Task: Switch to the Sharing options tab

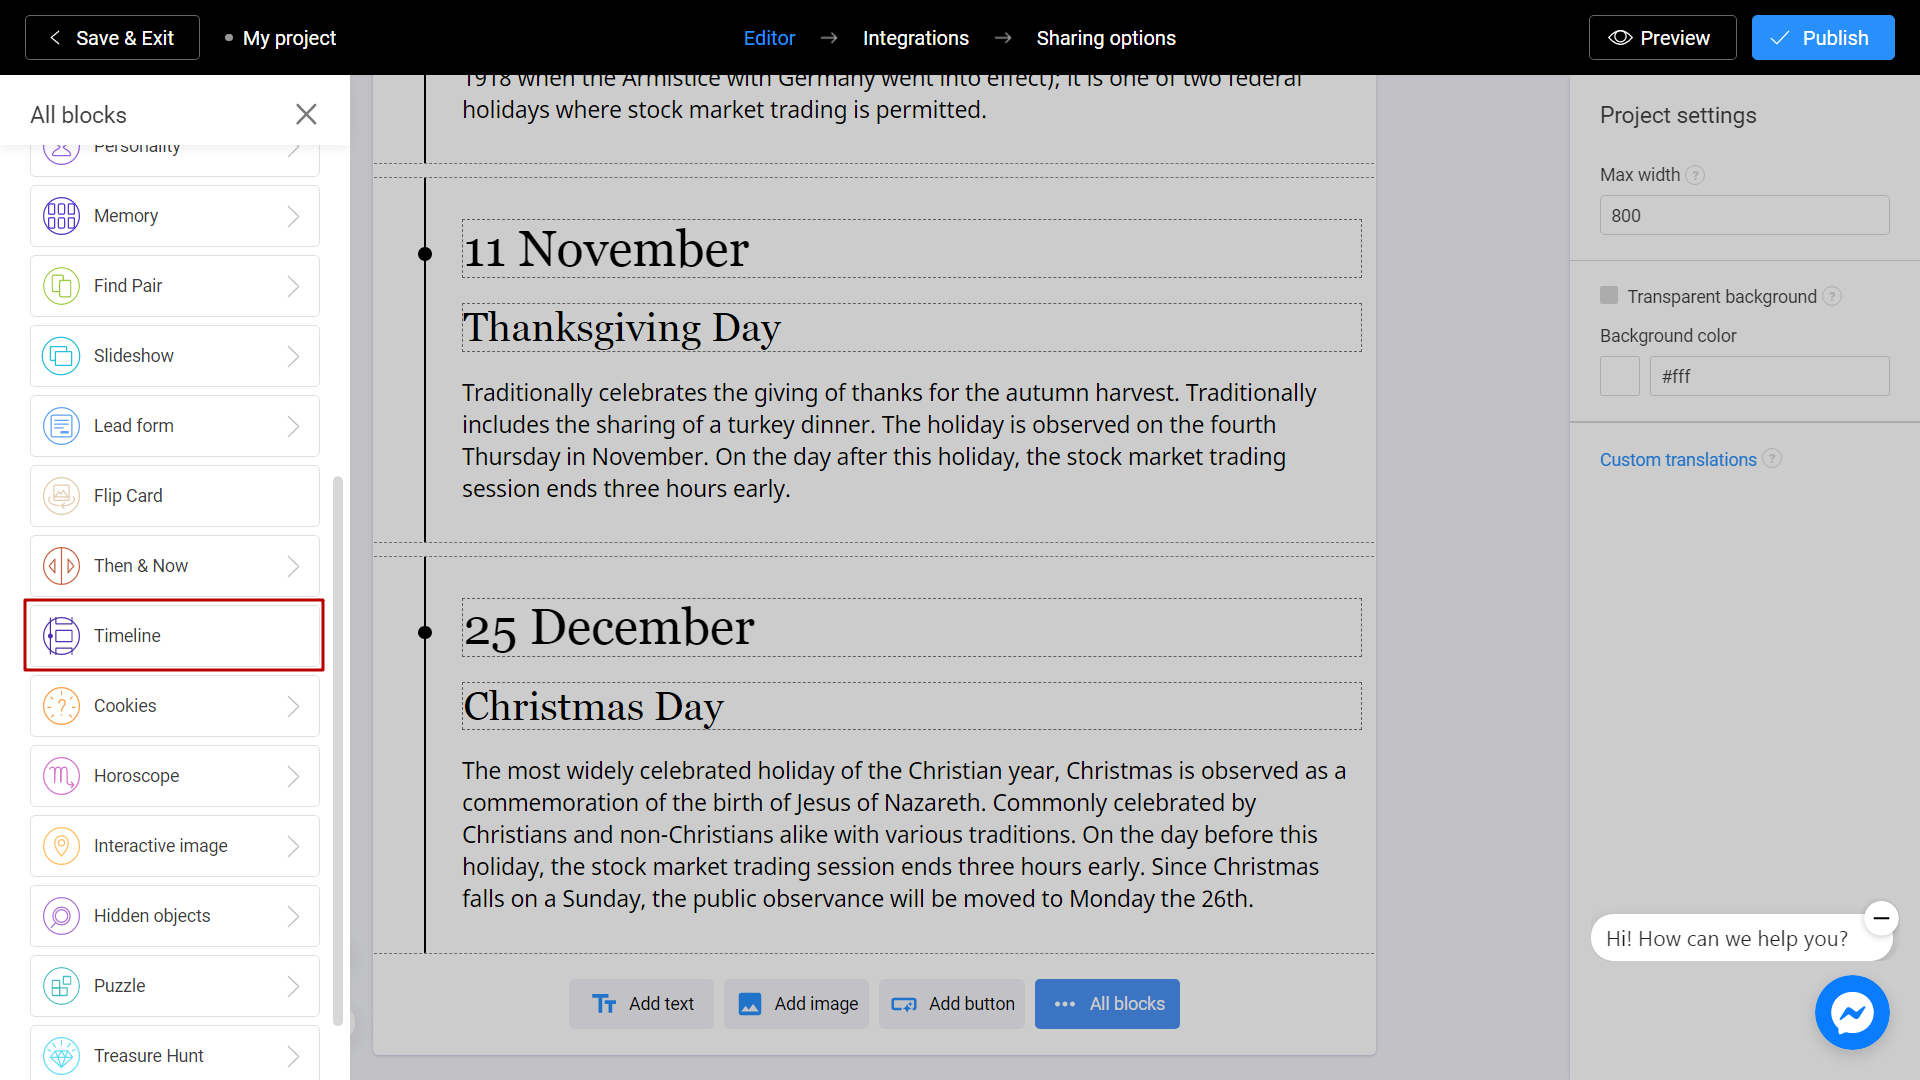Action: (1105, 38)
